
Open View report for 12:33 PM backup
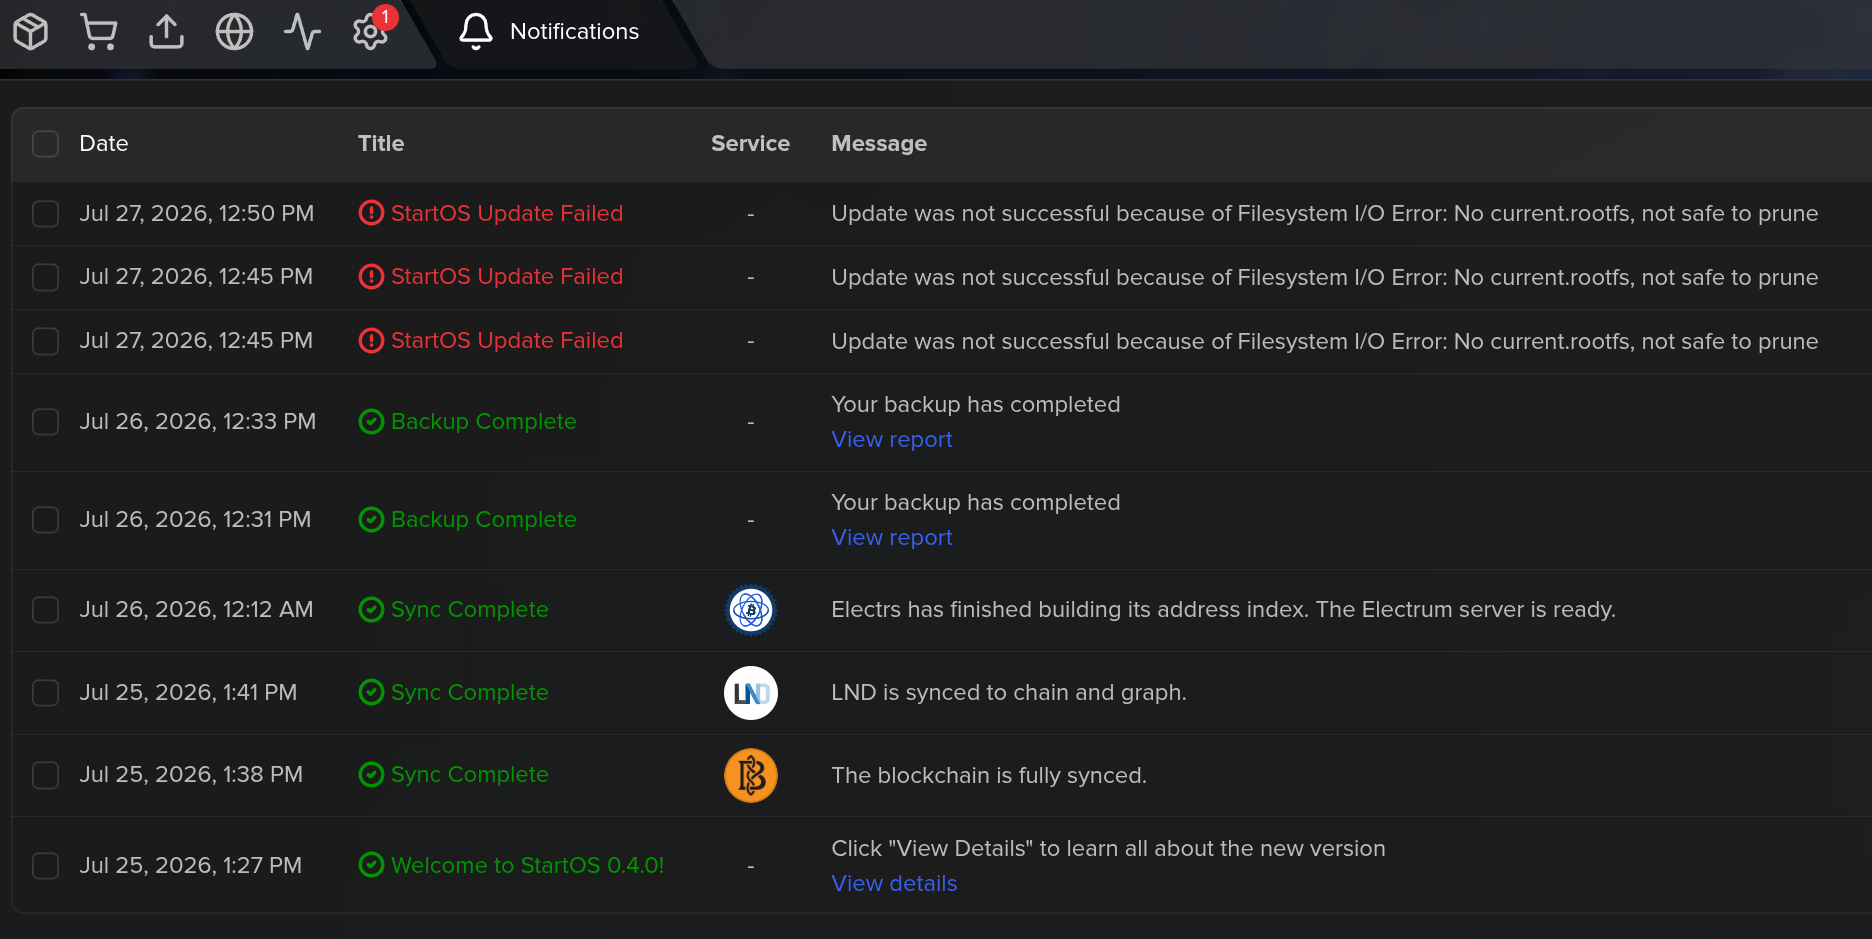coord(892,440)
